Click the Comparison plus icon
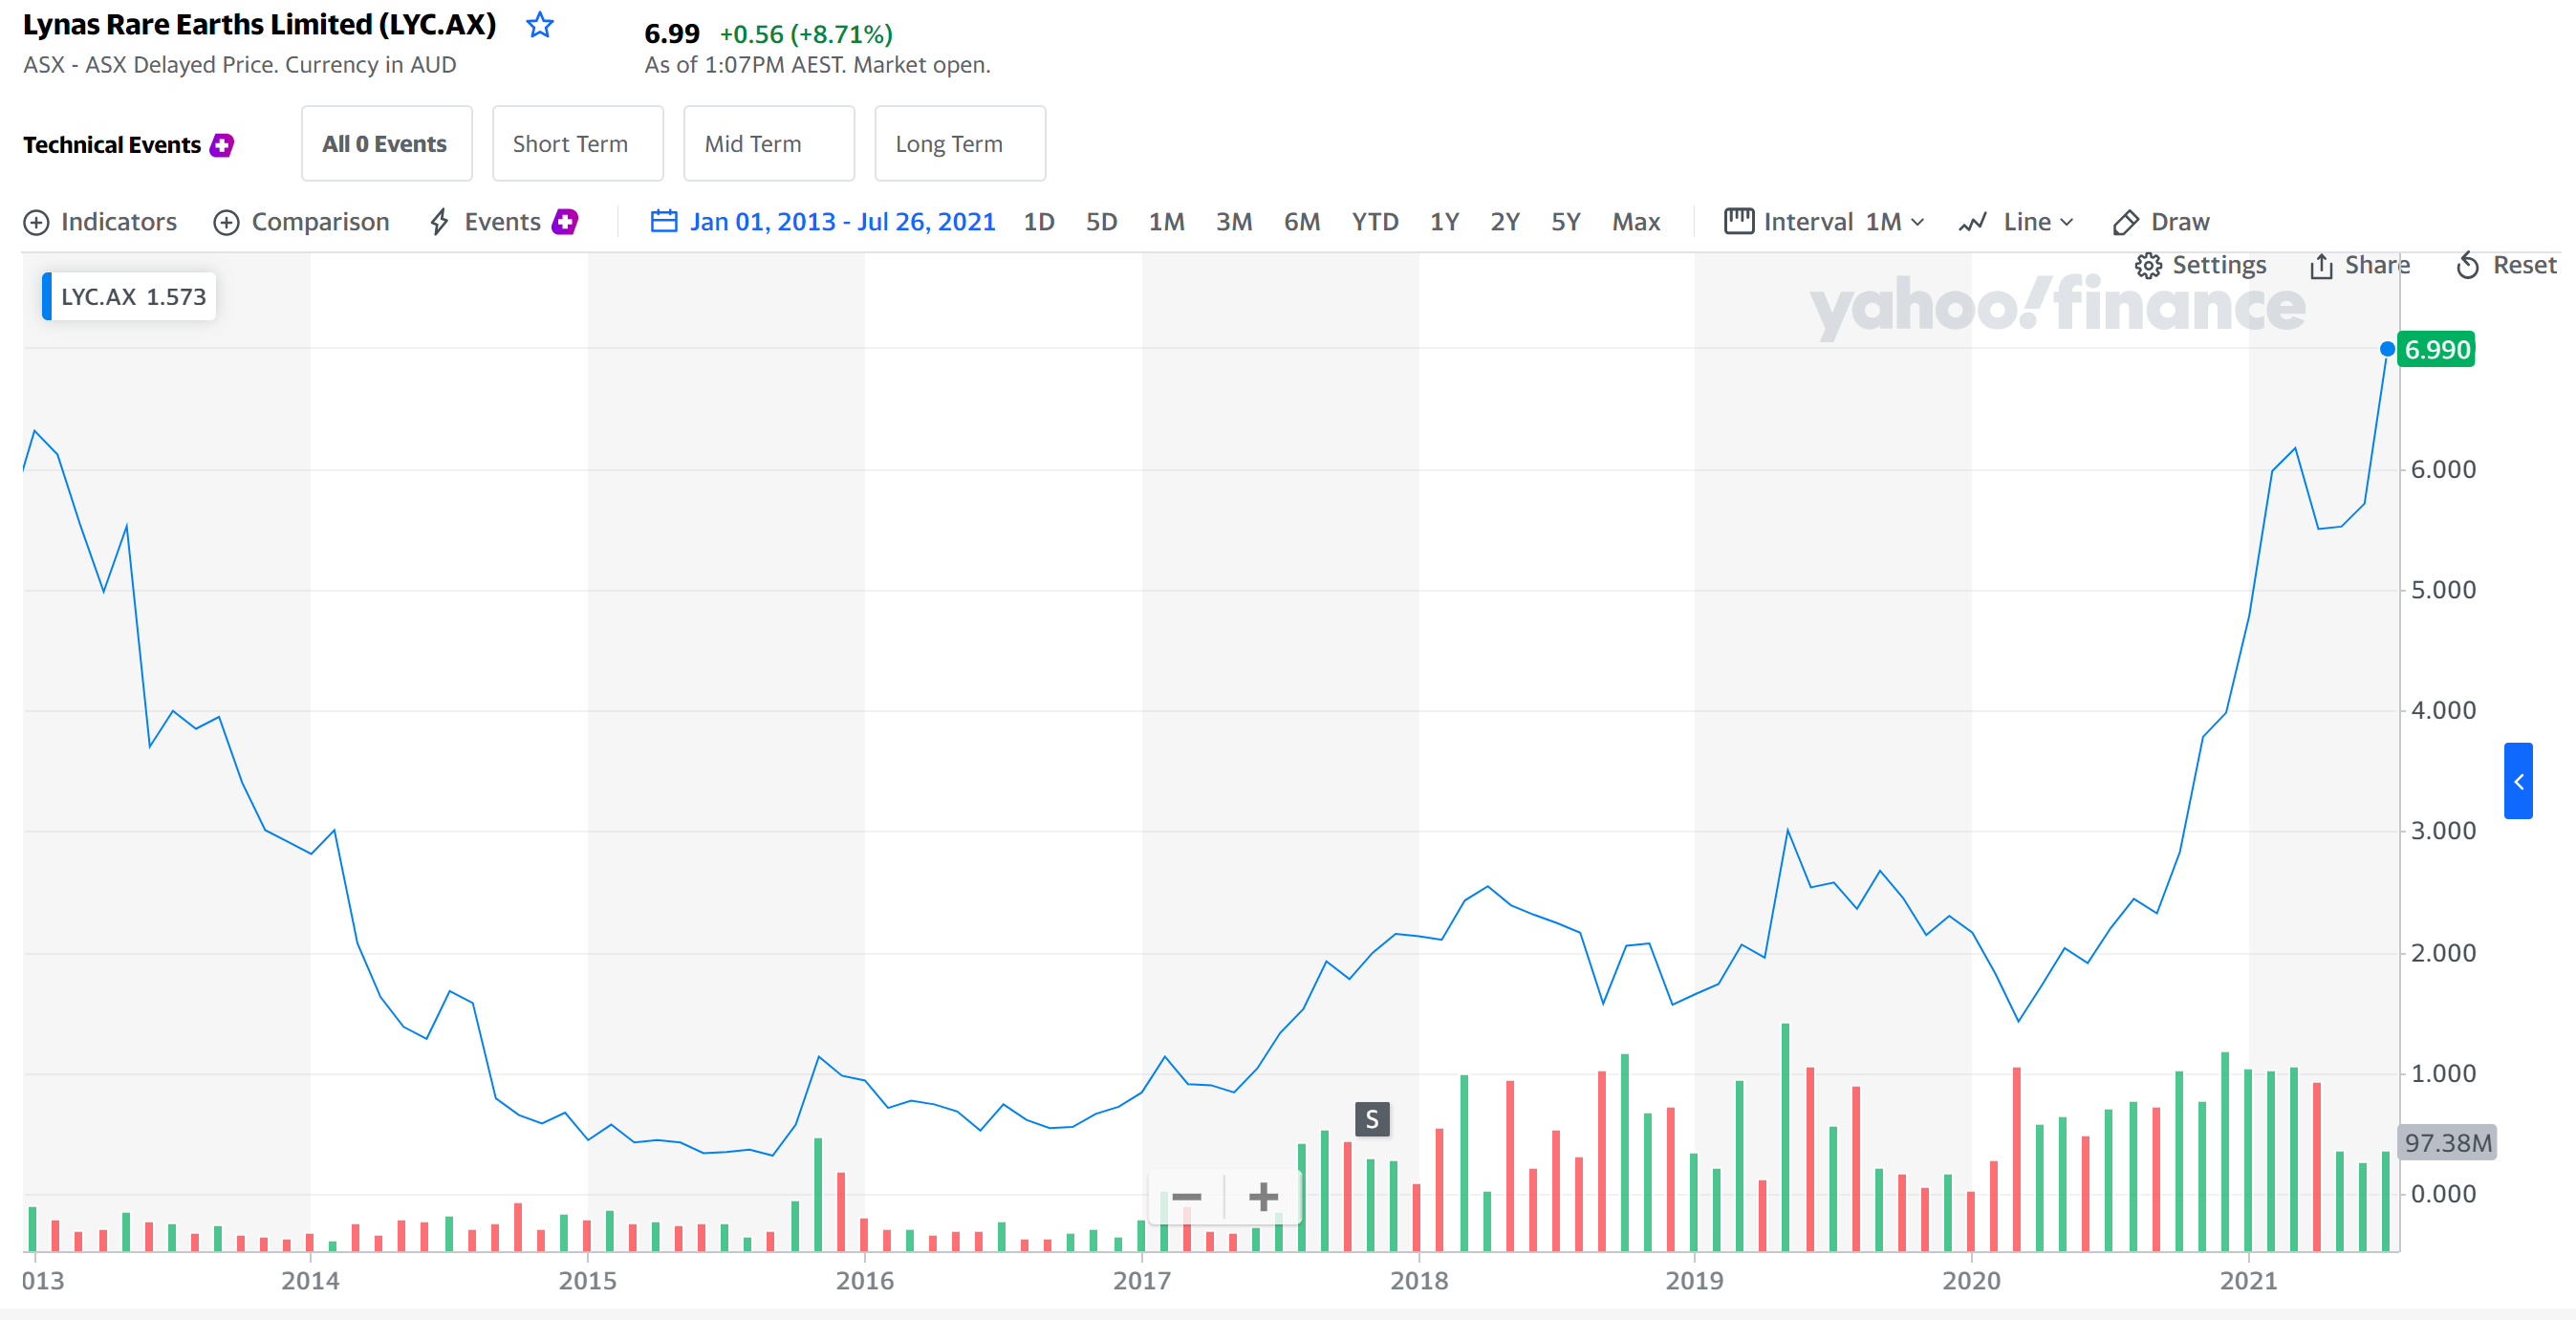Image resolution: width=2576 pixels, height=1320 pixels. click(227, 222)
